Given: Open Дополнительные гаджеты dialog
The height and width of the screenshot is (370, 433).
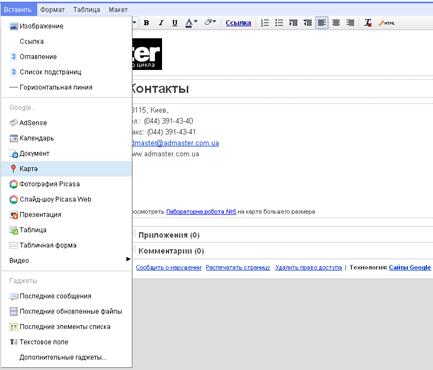Looking at the screenshot, I should click(x=66, y=357).
